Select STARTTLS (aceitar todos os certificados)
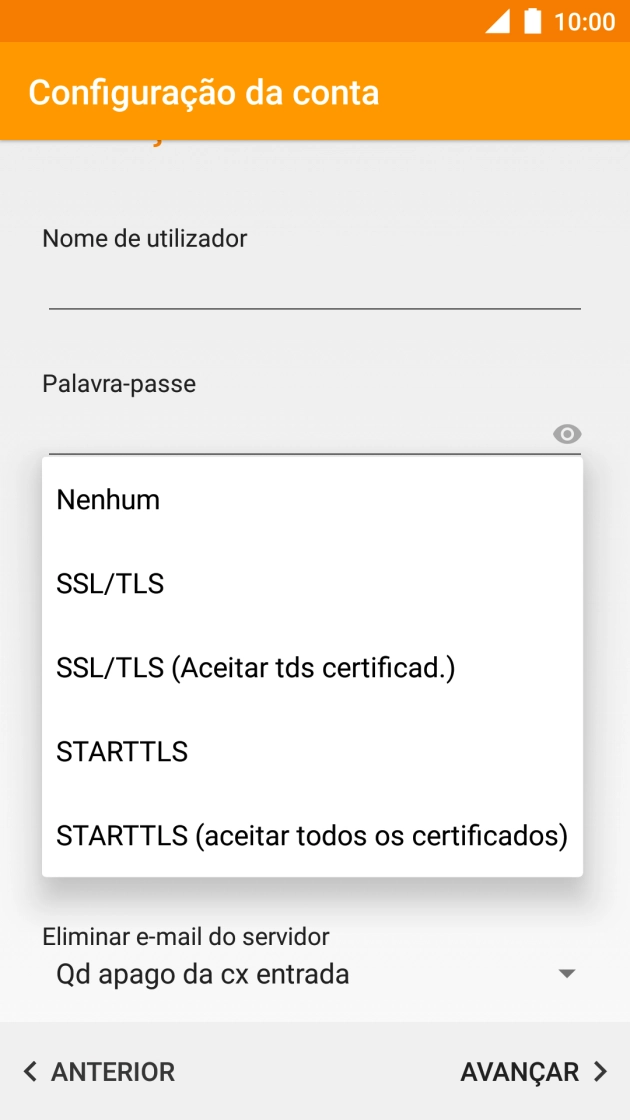The height and width of the screenshot is (1120, 630). coord(312,836)
